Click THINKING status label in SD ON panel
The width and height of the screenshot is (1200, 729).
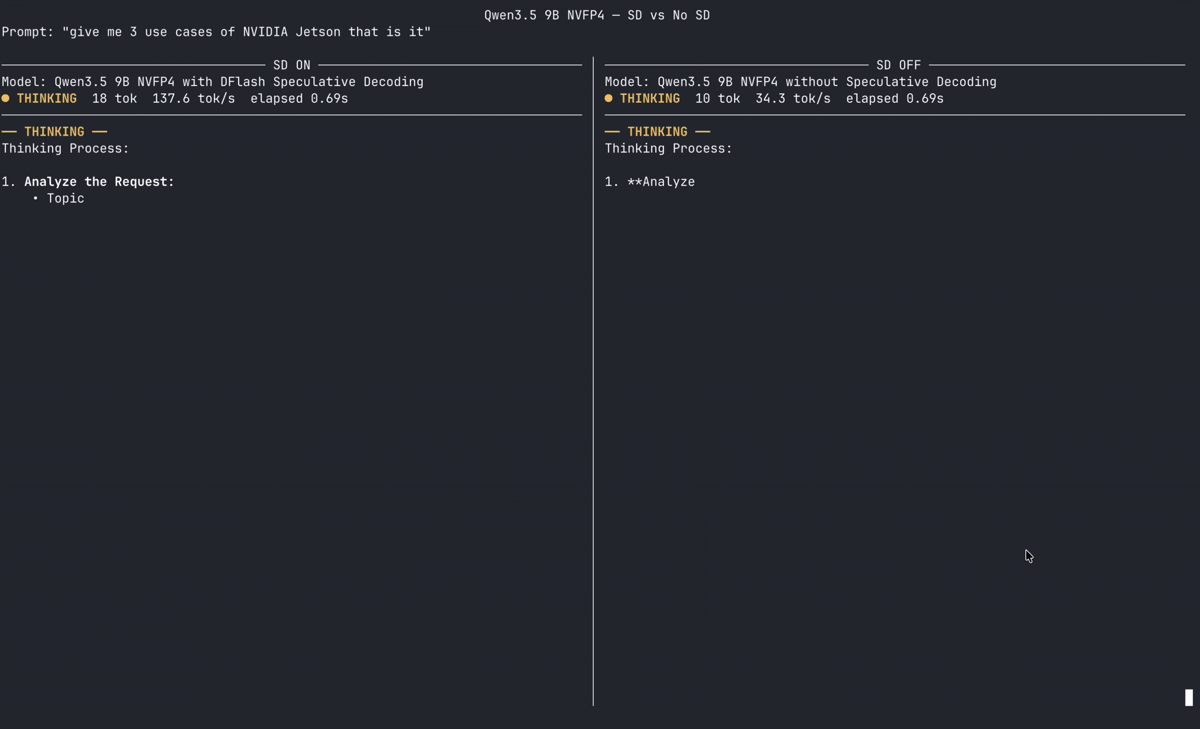pyautogui.click(x=46, y=99)
